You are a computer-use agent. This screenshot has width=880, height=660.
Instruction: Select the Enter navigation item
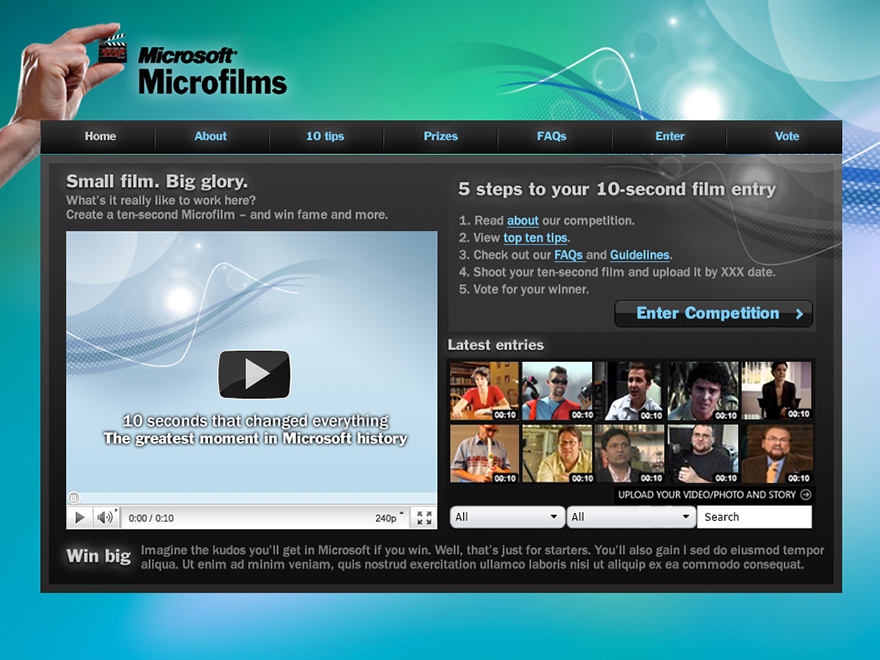coord(670,136)
